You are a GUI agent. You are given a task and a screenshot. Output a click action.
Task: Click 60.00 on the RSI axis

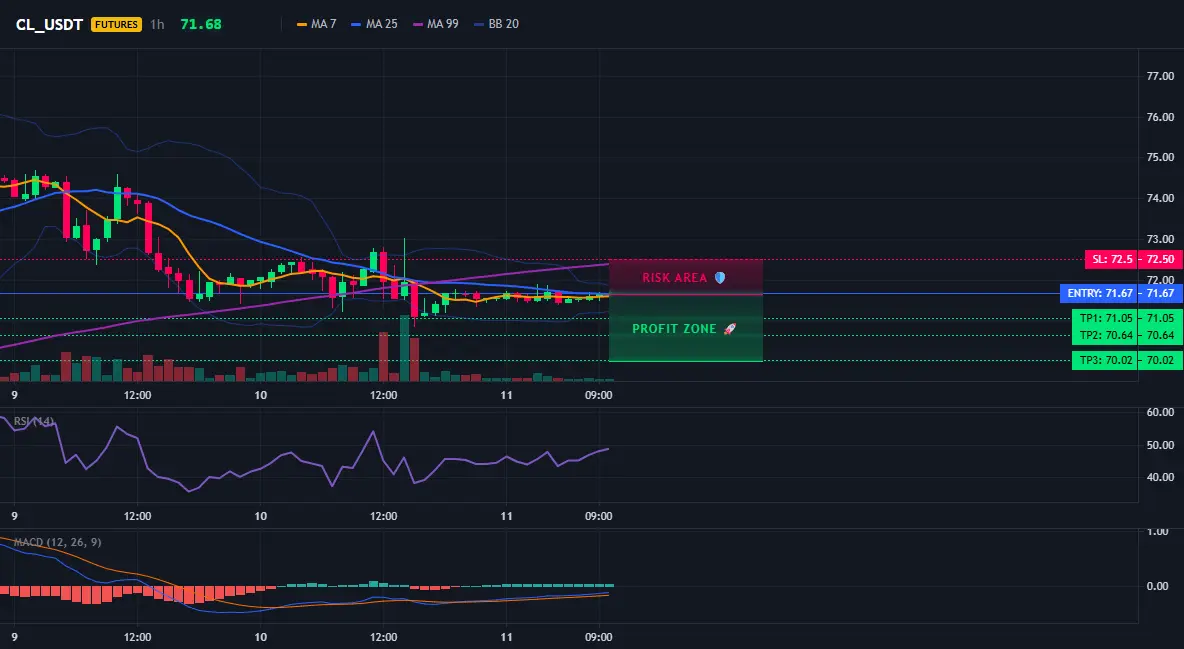pyautogui.click(x=1161, y=413)
